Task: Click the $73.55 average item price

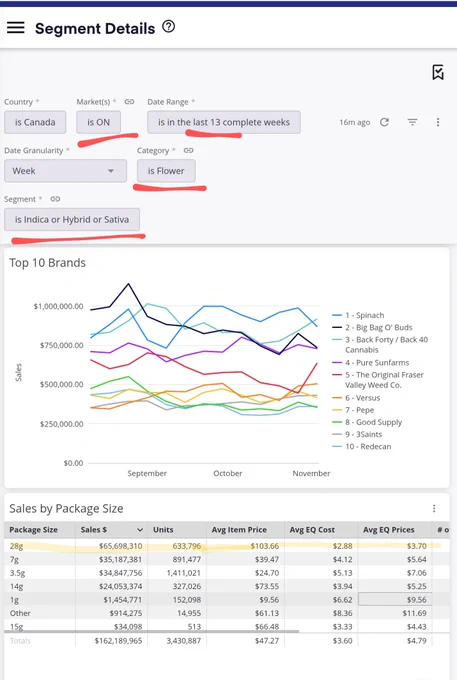Action: 267,586
